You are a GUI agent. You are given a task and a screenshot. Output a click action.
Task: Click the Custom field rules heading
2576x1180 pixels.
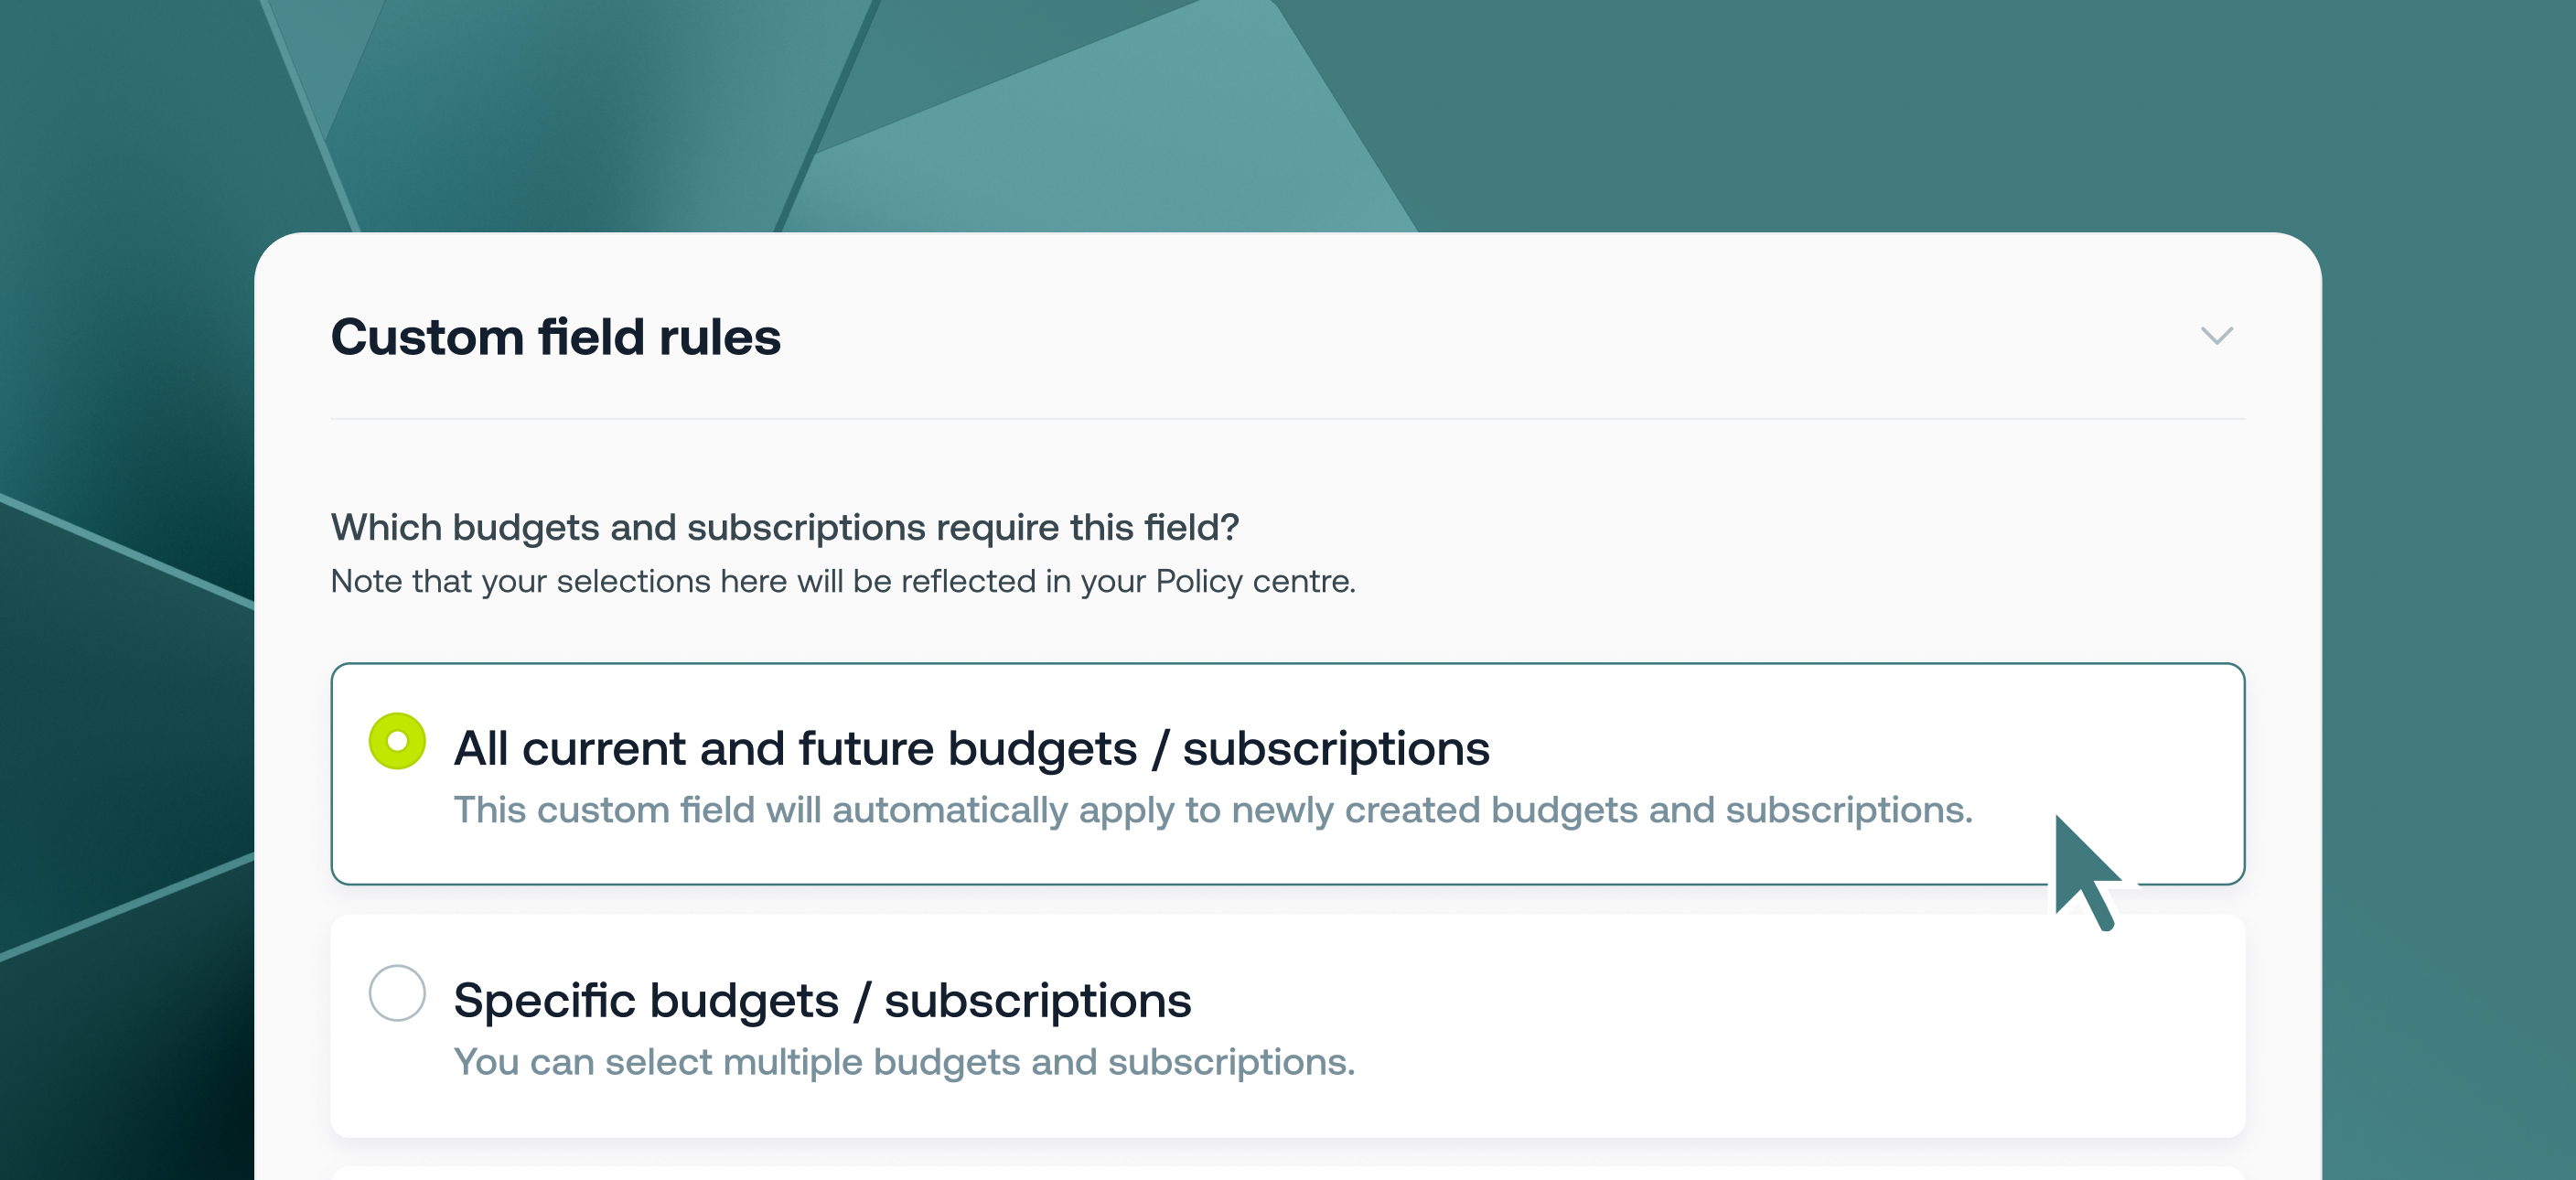[555, 337]
